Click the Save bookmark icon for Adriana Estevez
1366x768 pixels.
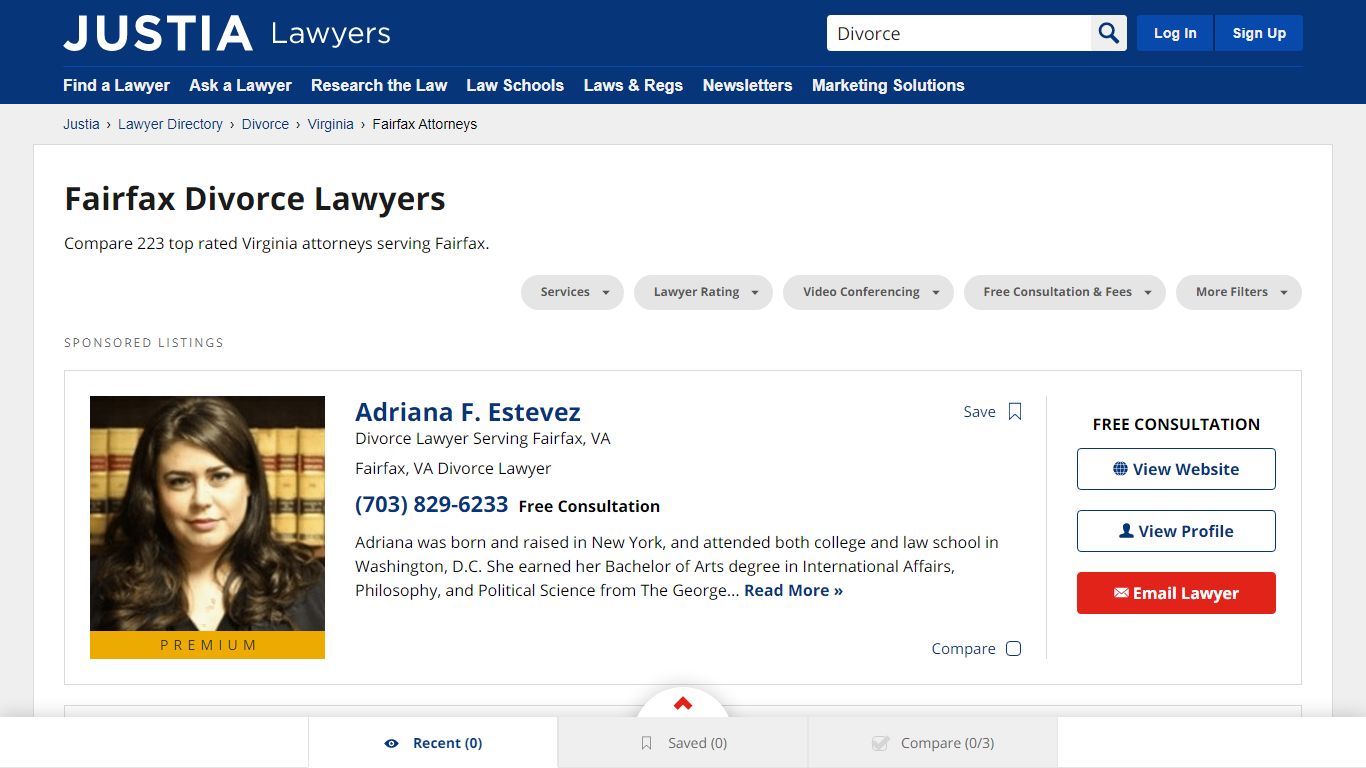tap(1015, 412)
